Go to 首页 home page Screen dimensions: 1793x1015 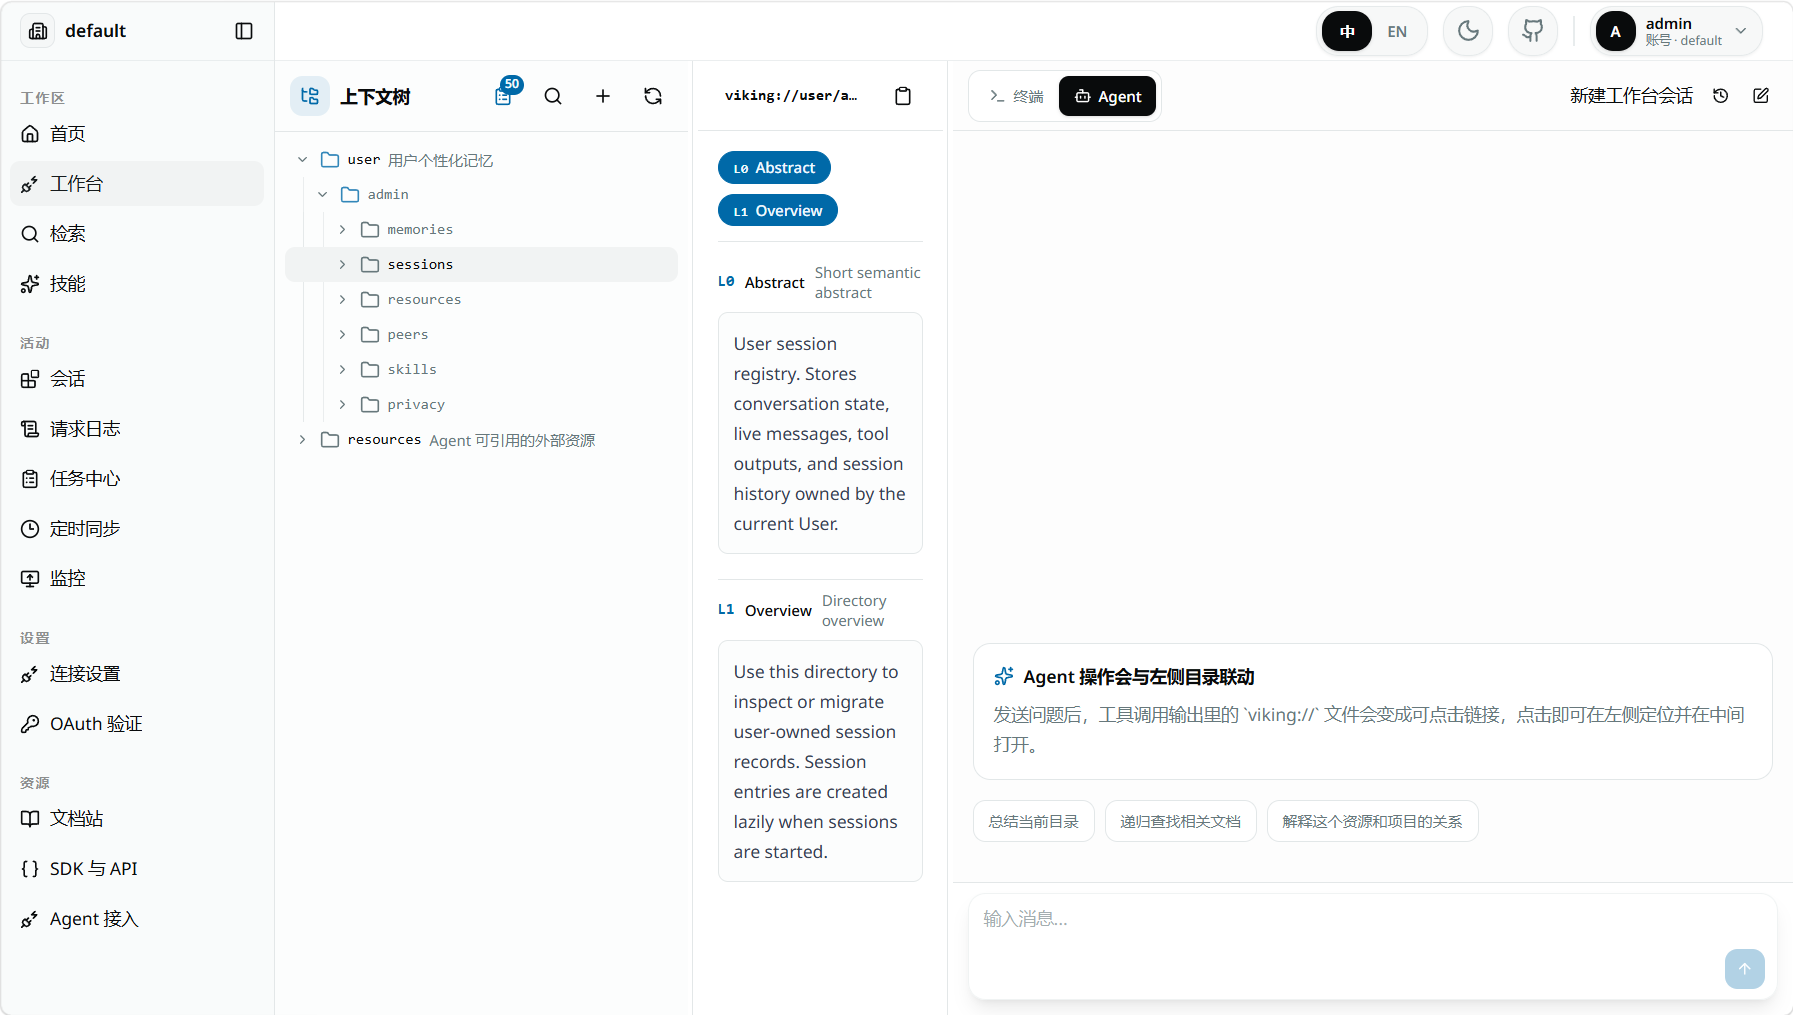[x=137, y=134]
